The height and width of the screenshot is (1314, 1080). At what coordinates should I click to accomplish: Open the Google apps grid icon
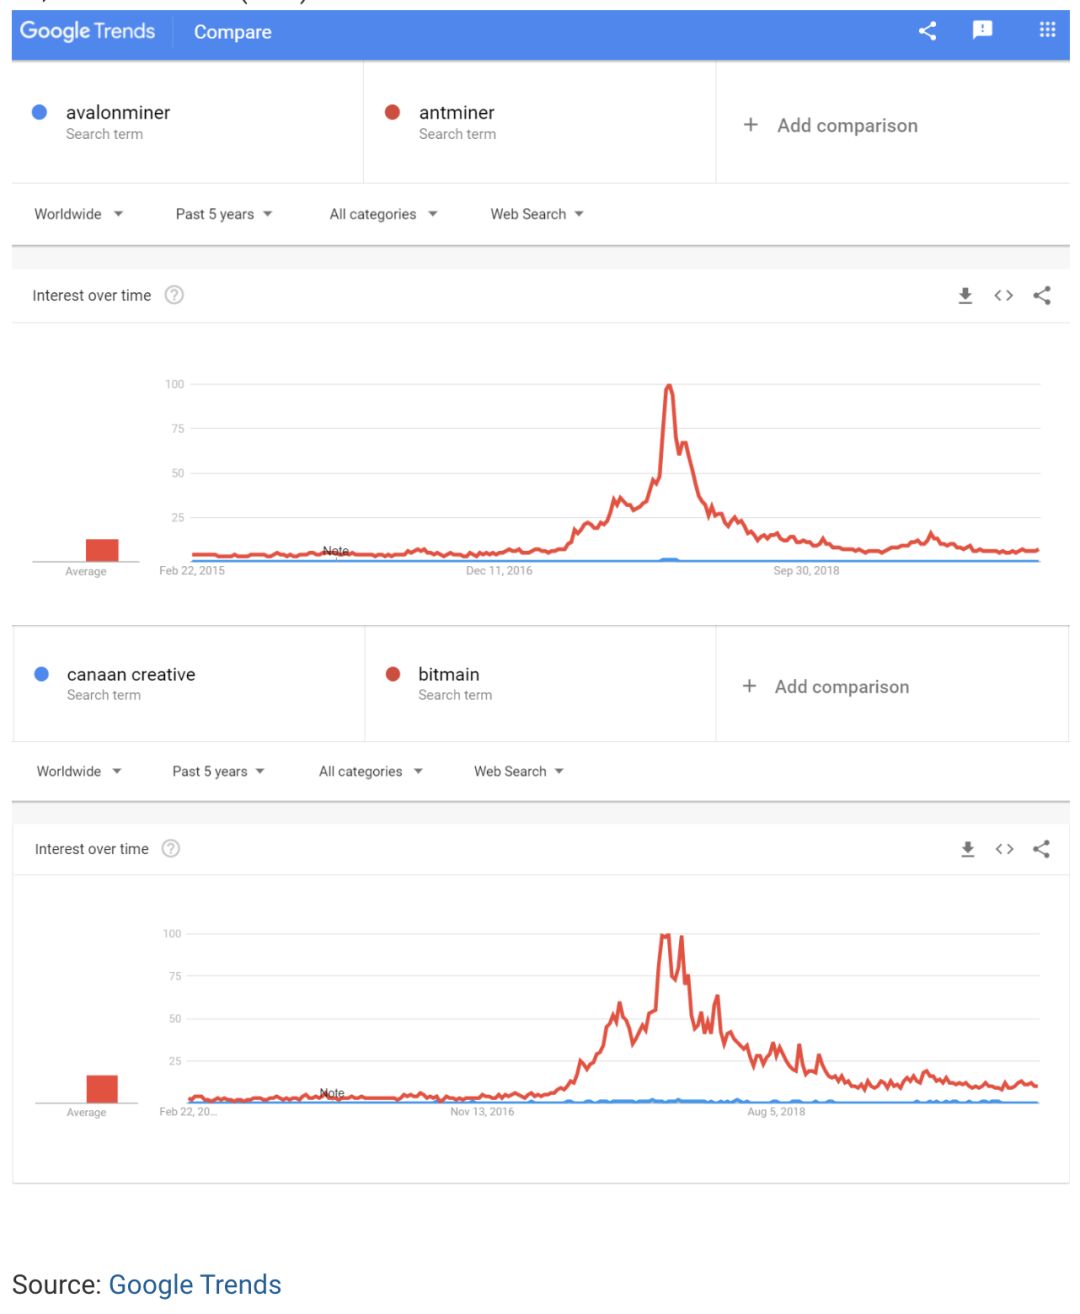1047,30
